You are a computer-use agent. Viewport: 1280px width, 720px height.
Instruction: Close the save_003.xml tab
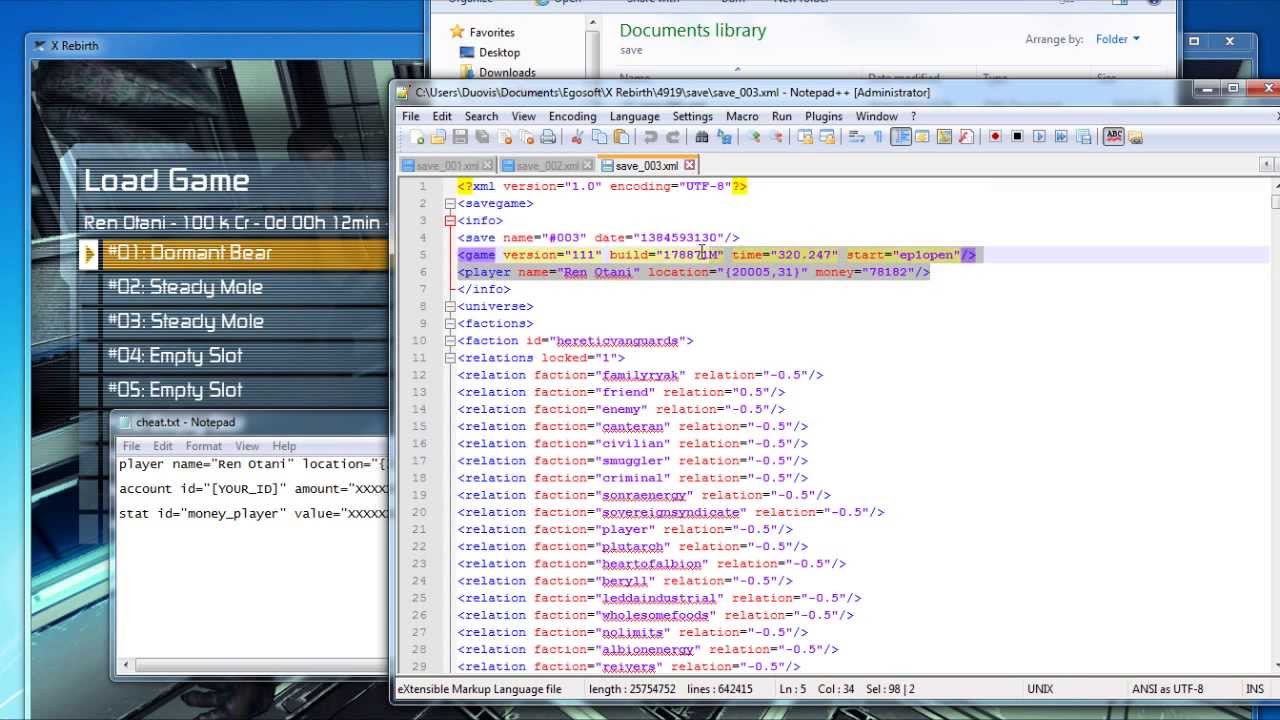pos(690,165)
